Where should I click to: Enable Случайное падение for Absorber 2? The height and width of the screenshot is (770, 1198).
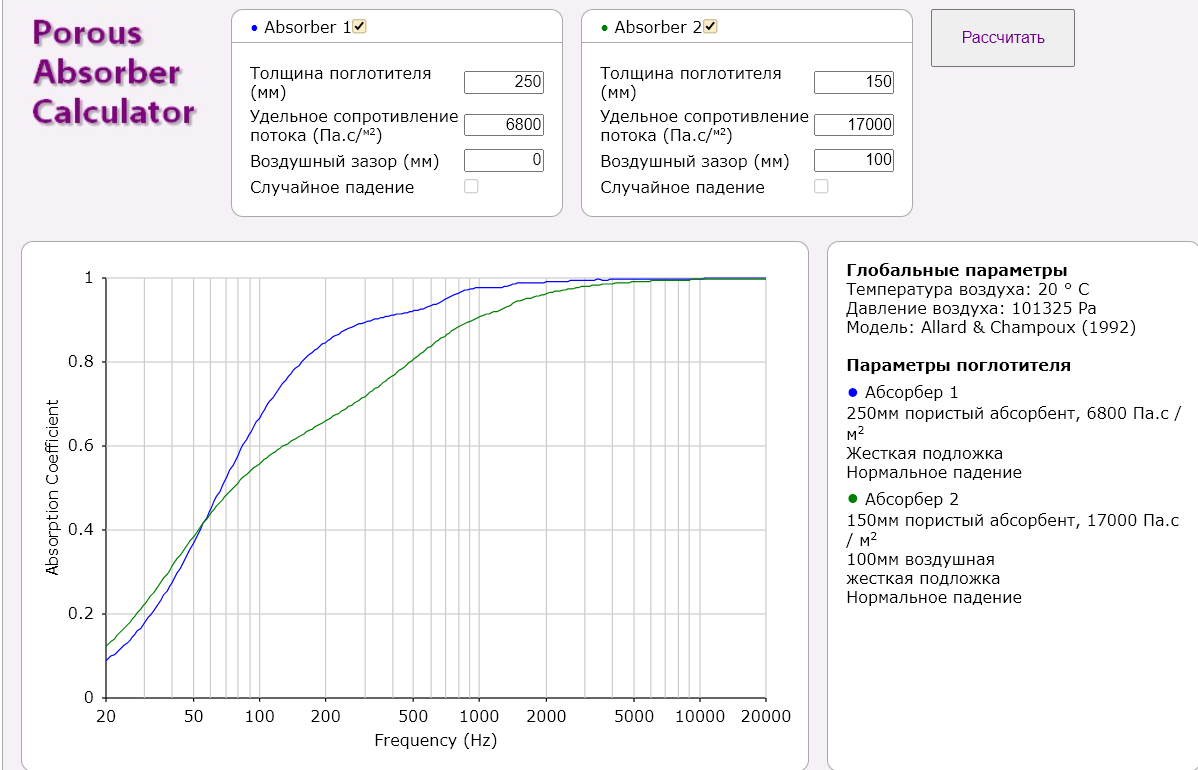821,186
